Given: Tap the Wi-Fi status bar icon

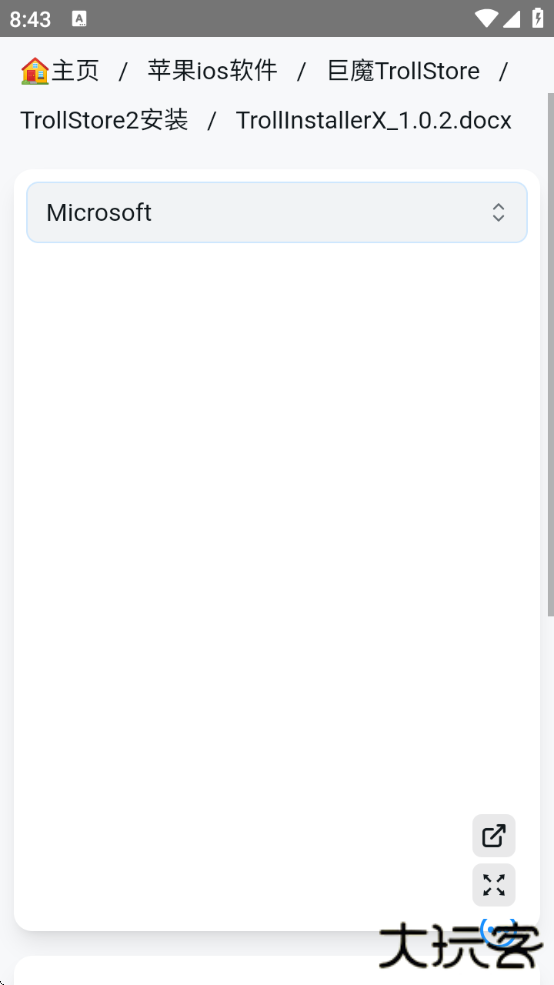Looking at the screenshot, I should click(486, 19).
